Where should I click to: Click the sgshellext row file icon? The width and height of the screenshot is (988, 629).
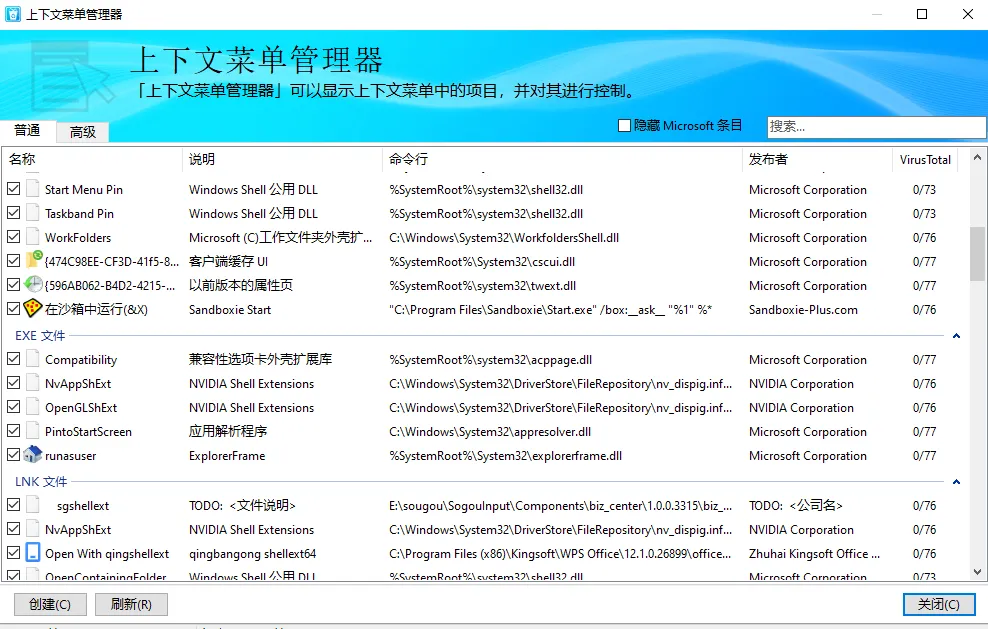32,505
